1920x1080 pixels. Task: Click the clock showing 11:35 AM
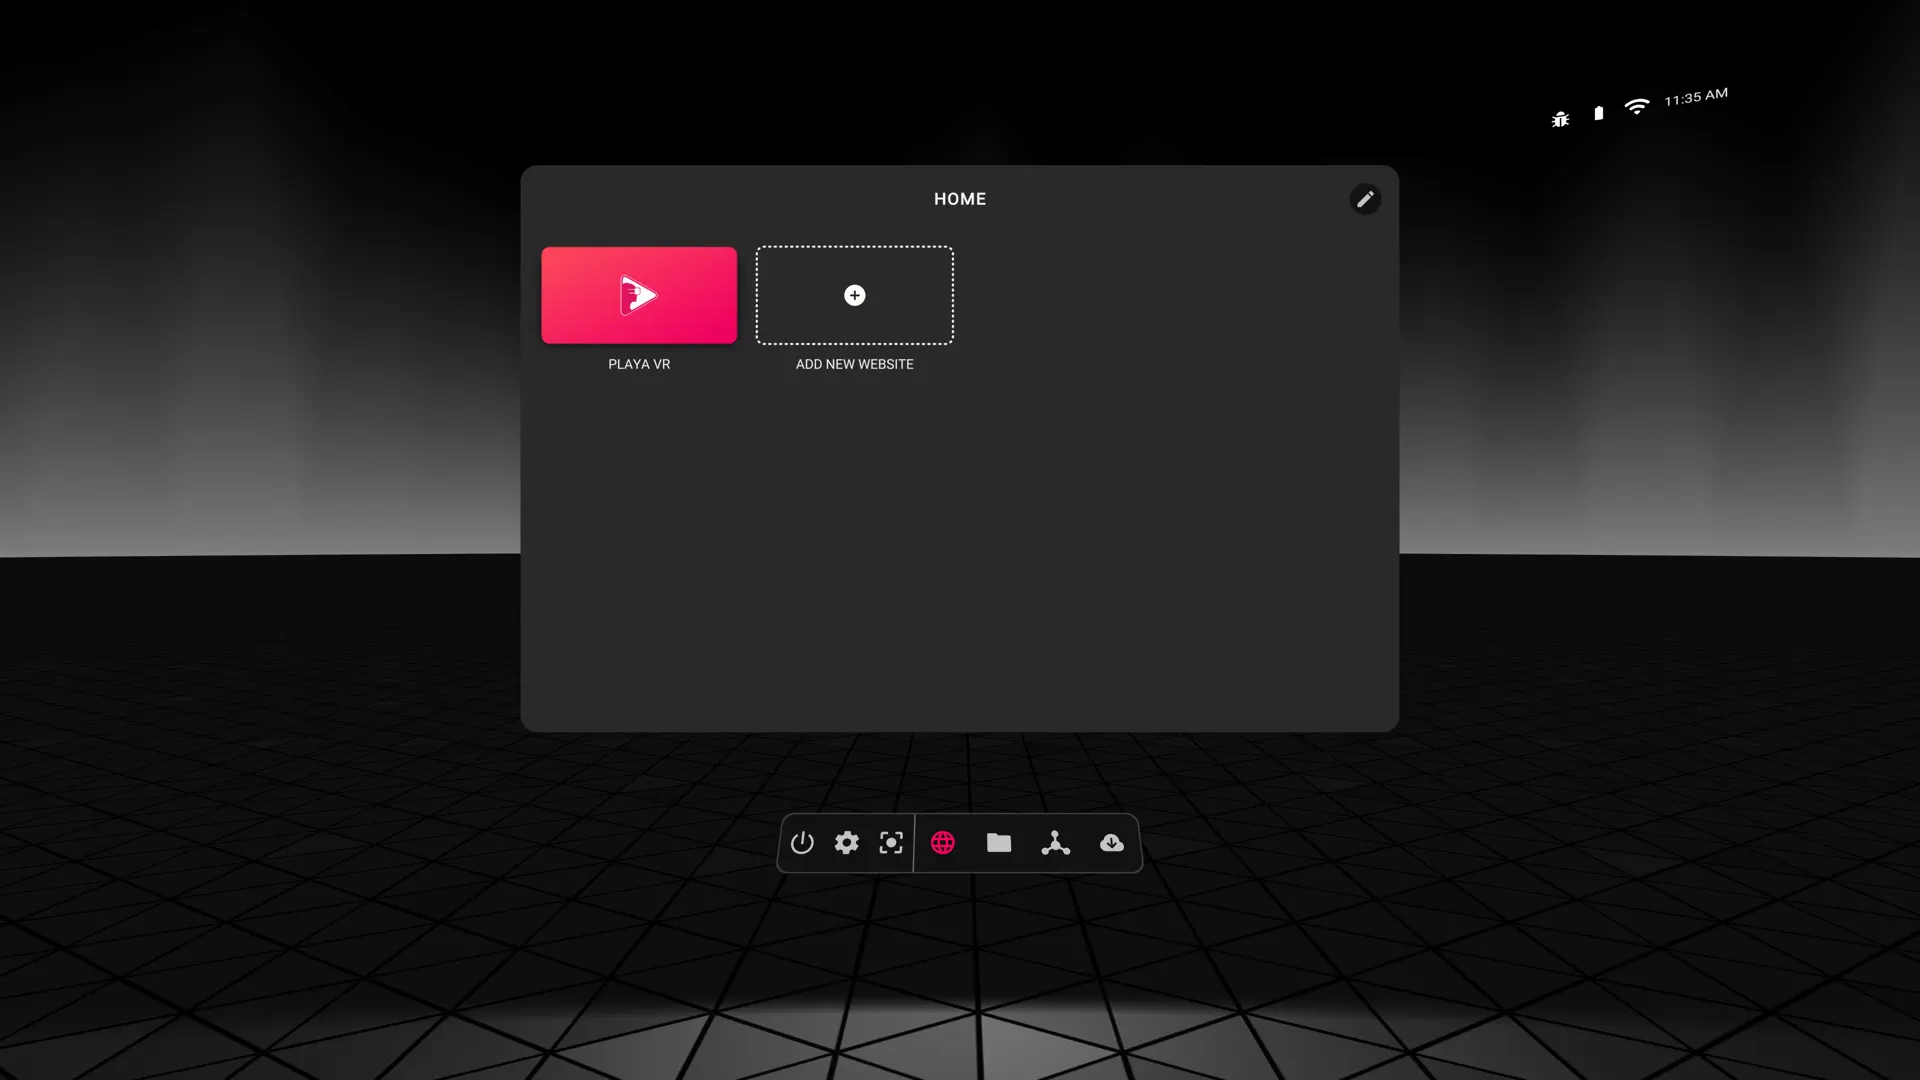[x=1694, y=97]
